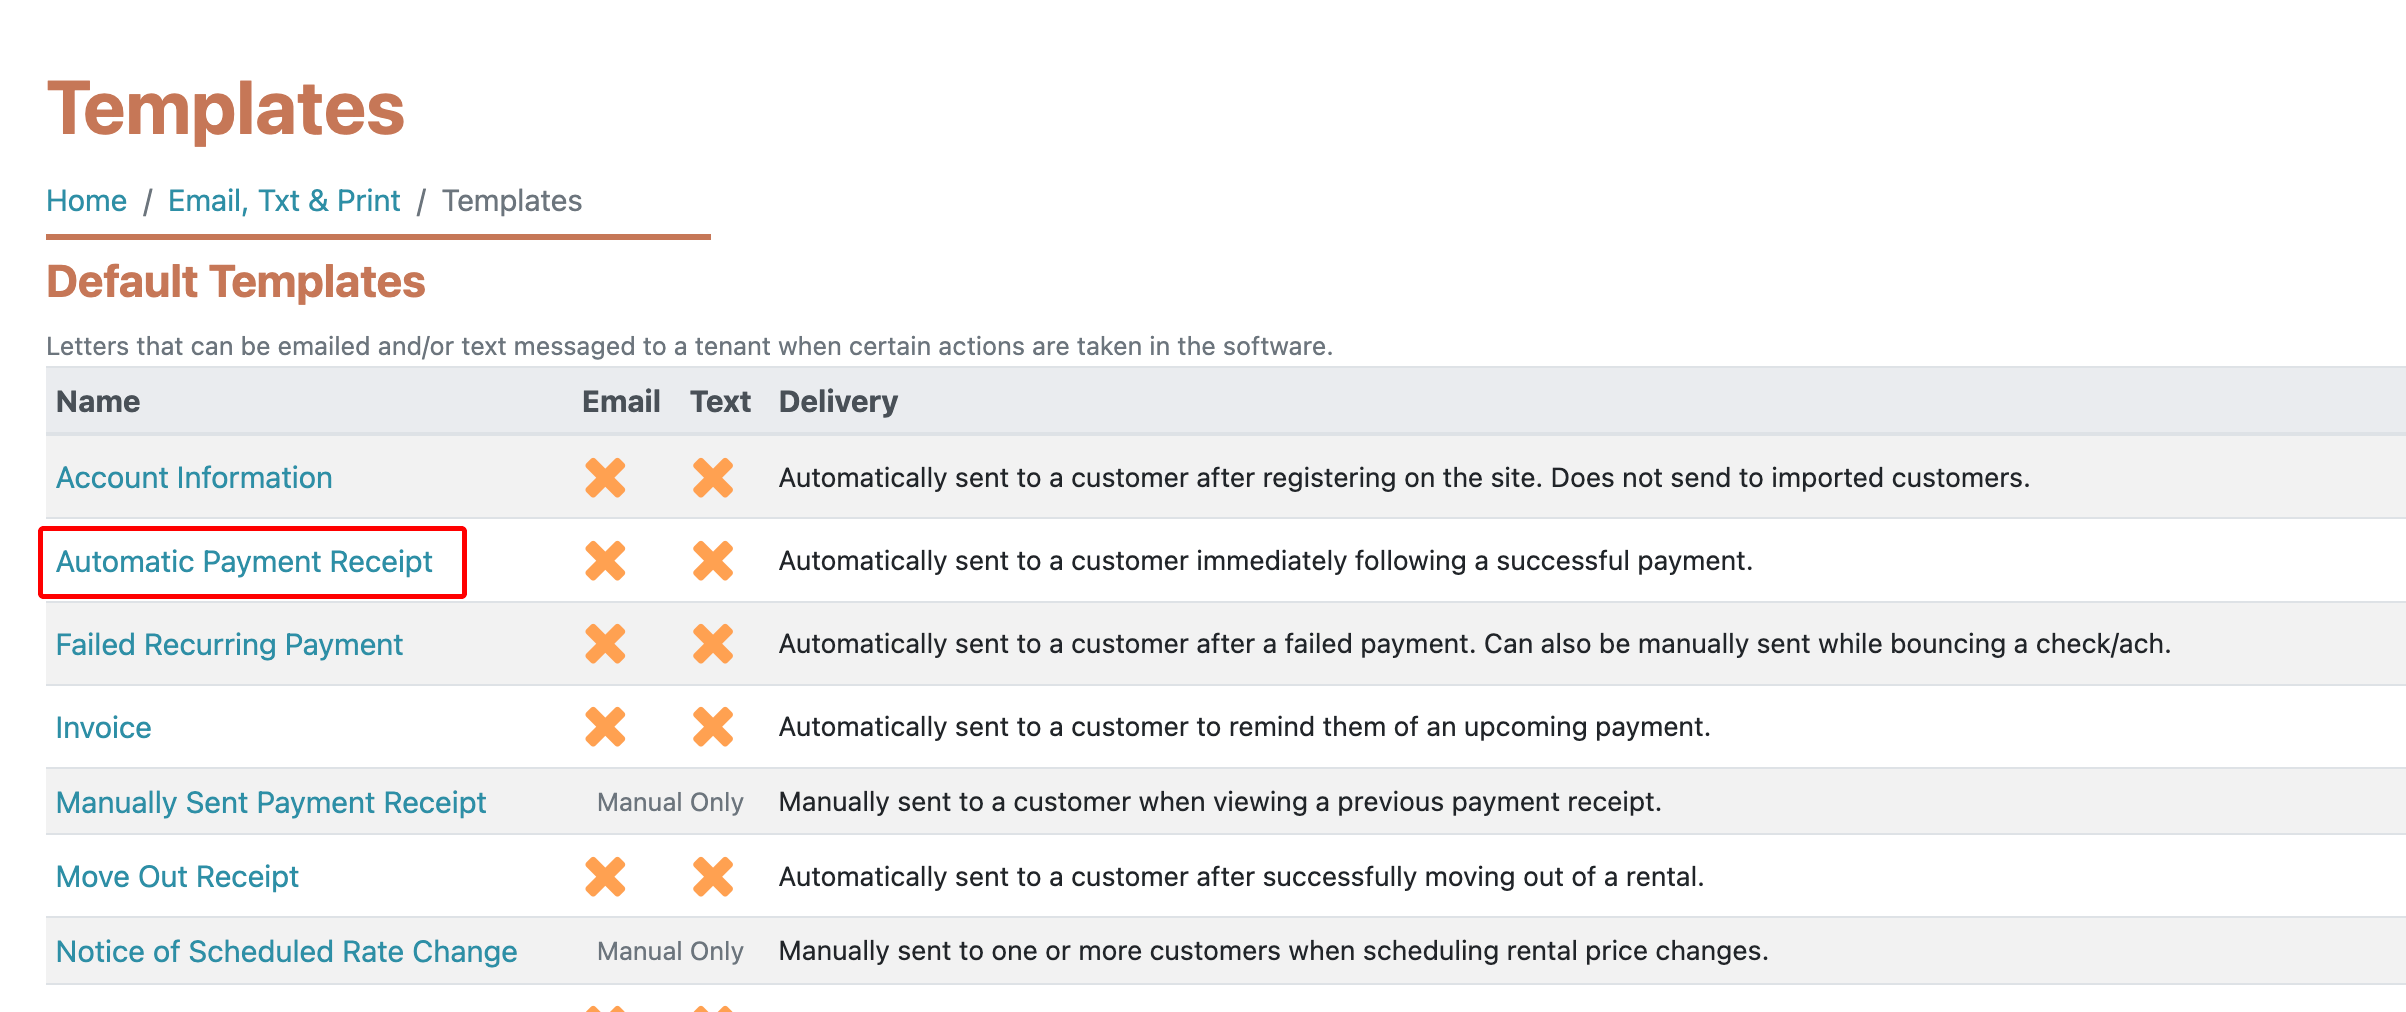Toggle Email X icon for Automatic Payment Receipt
2406x1012 pixels.
pyautogui.click(x=606, y=561)
